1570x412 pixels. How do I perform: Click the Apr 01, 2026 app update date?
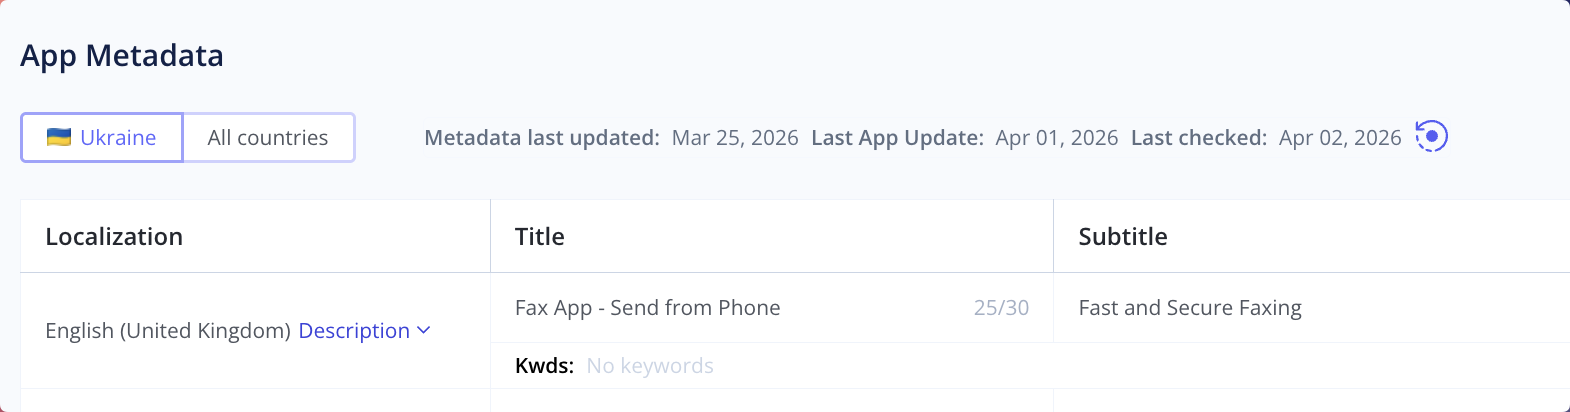[1057, 137]
